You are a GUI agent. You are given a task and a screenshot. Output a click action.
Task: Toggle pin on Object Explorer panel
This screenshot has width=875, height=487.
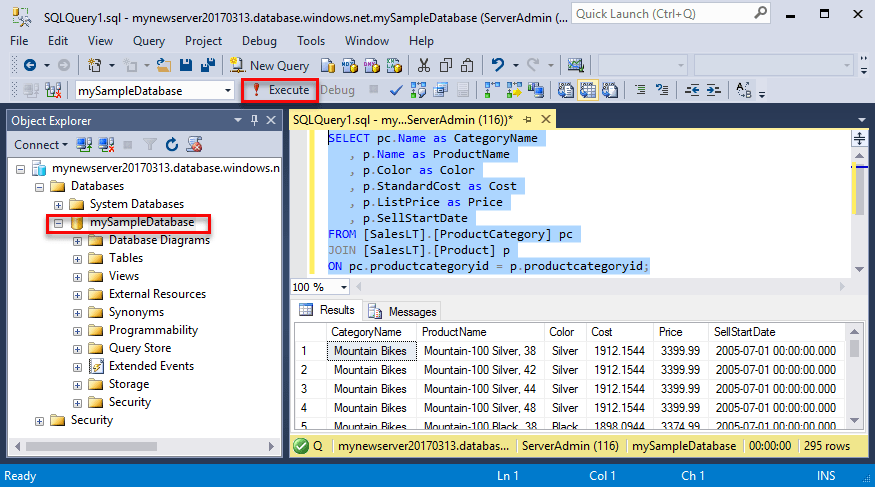(x=254, y=120)
